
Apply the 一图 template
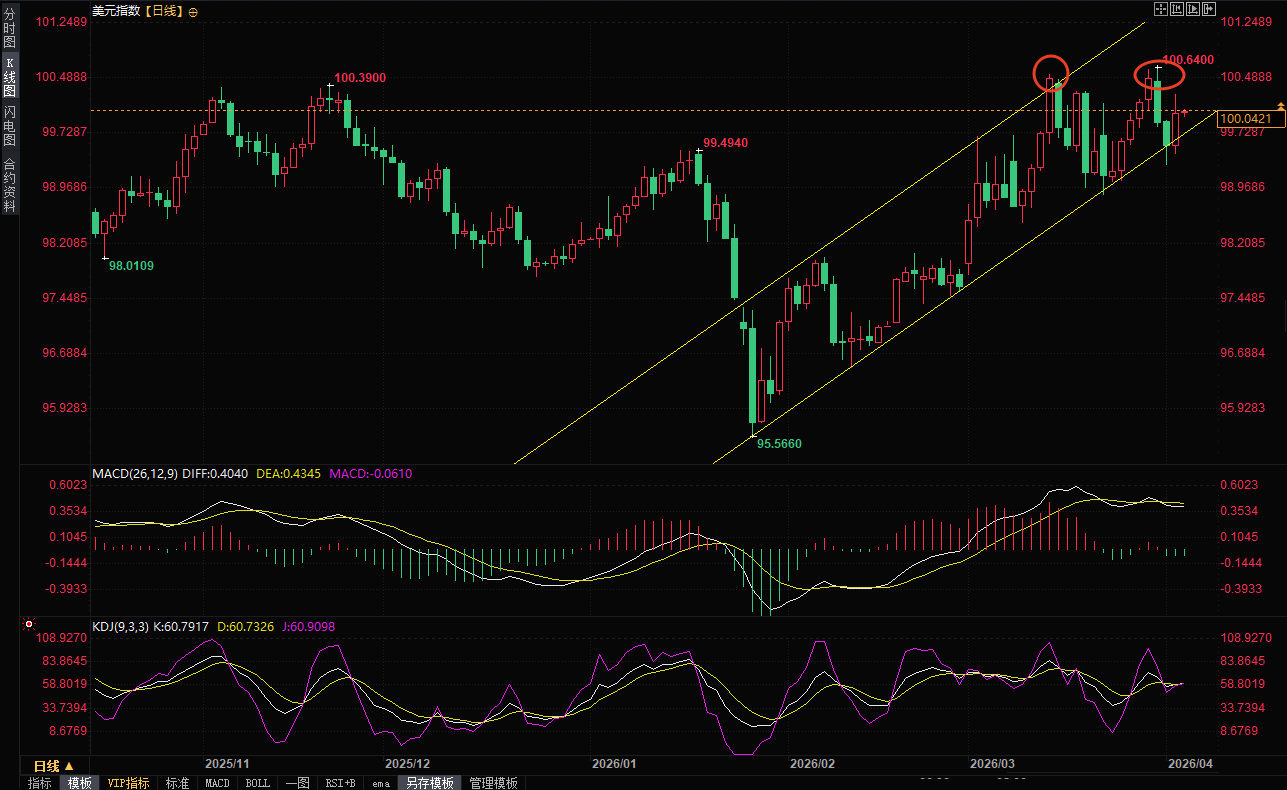click(297, 783)
